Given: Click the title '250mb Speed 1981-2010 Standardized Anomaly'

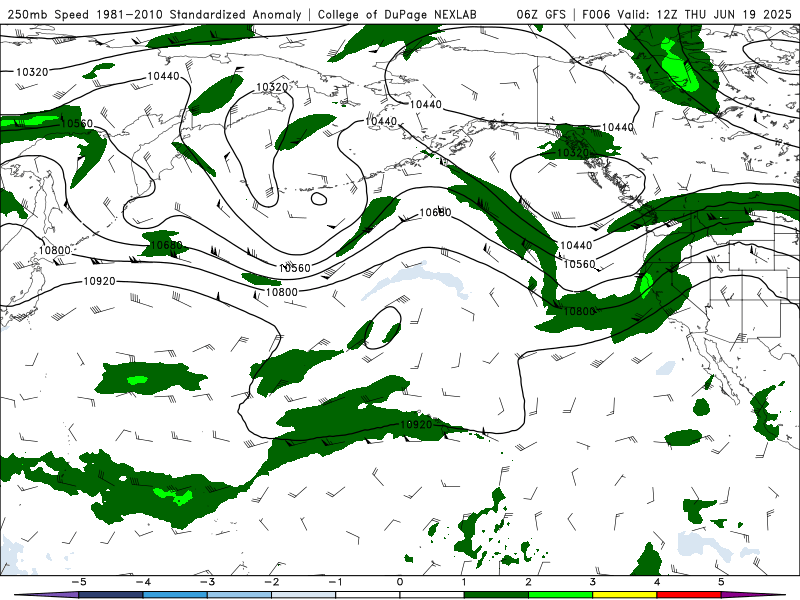Looking at the screenshot, I should point(154,14).
